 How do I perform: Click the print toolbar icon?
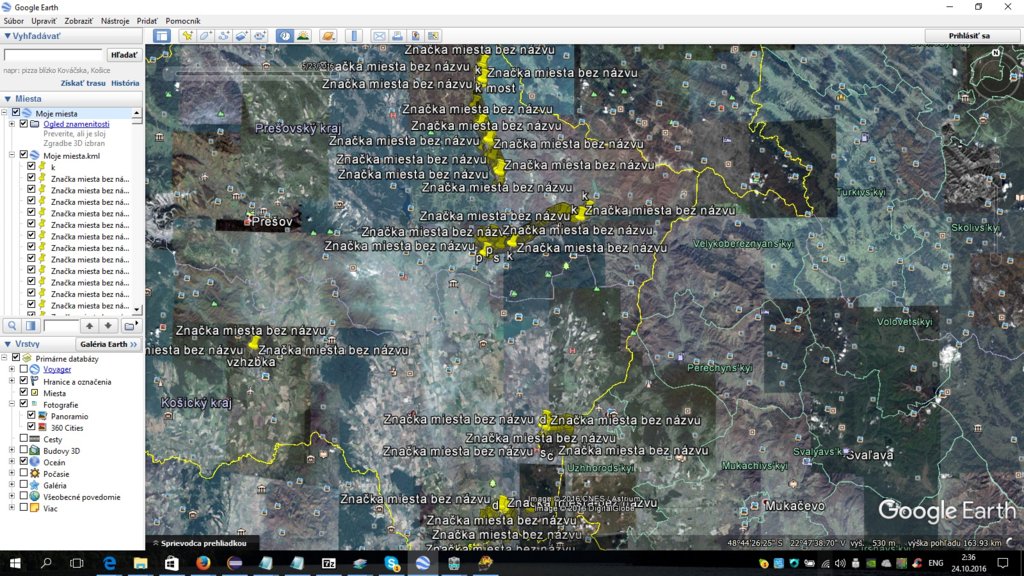tap(397, 36)
